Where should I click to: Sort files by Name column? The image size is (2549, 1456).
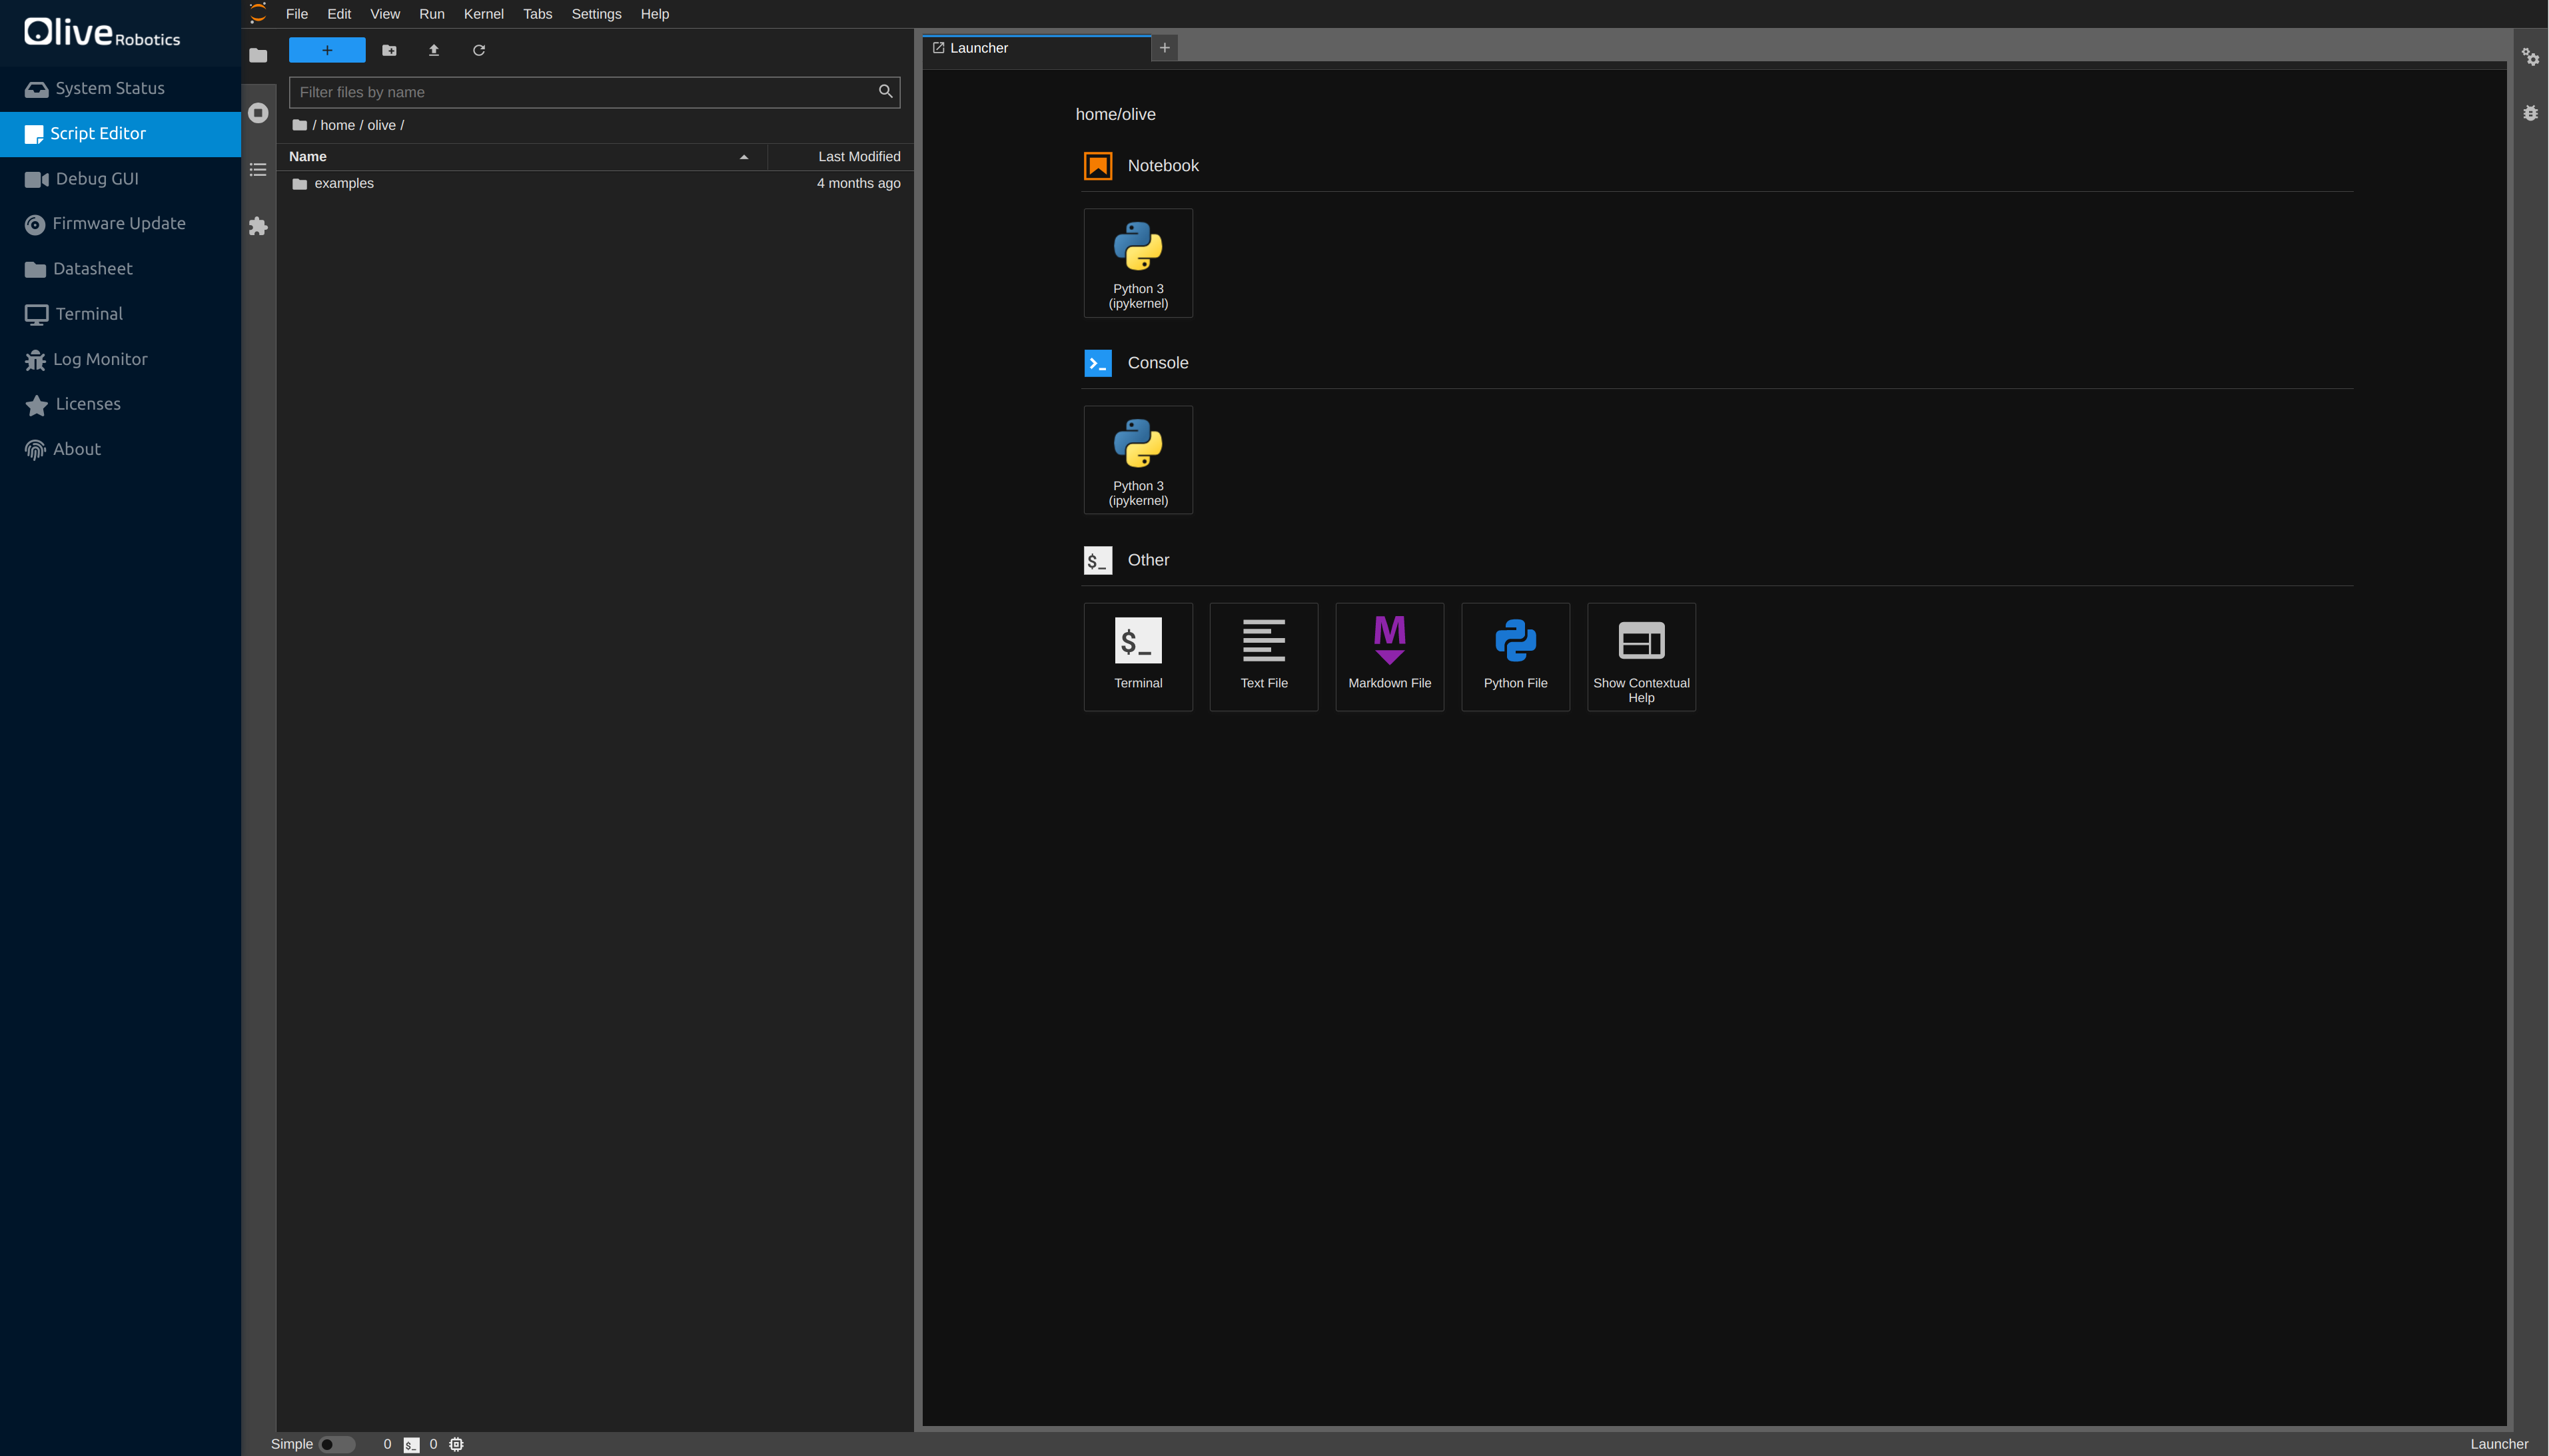click(x=522, y=157)
